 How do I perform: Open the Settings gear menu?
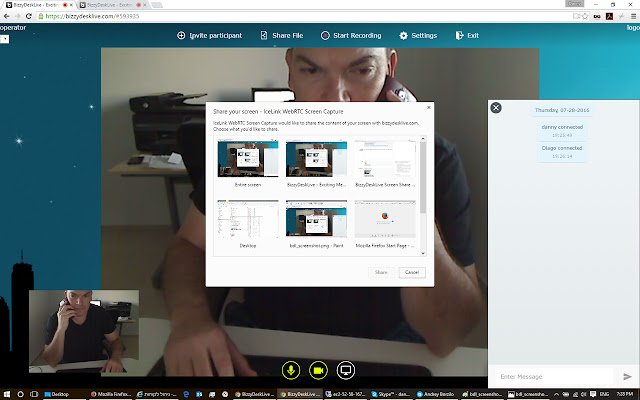[418, 36]
